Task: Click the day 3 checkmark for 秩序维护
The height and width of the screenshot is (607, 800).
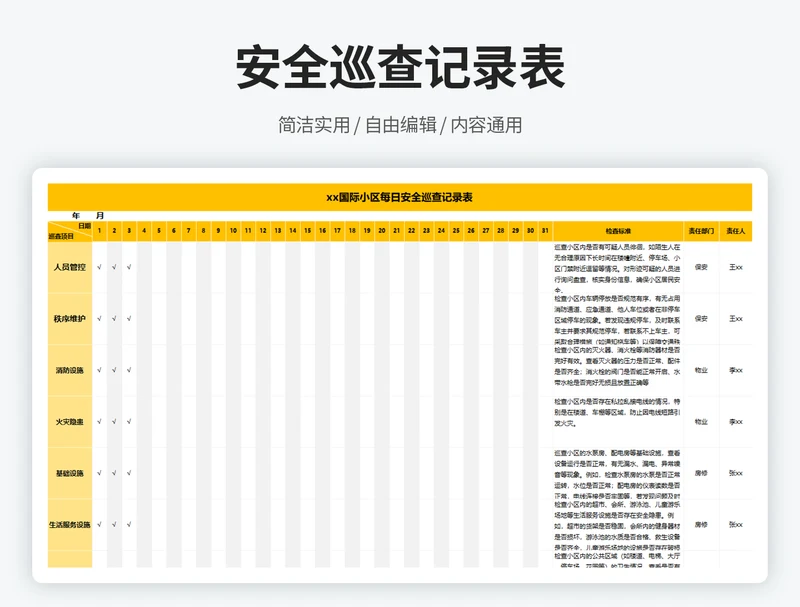Action: [x=129, y=318]
